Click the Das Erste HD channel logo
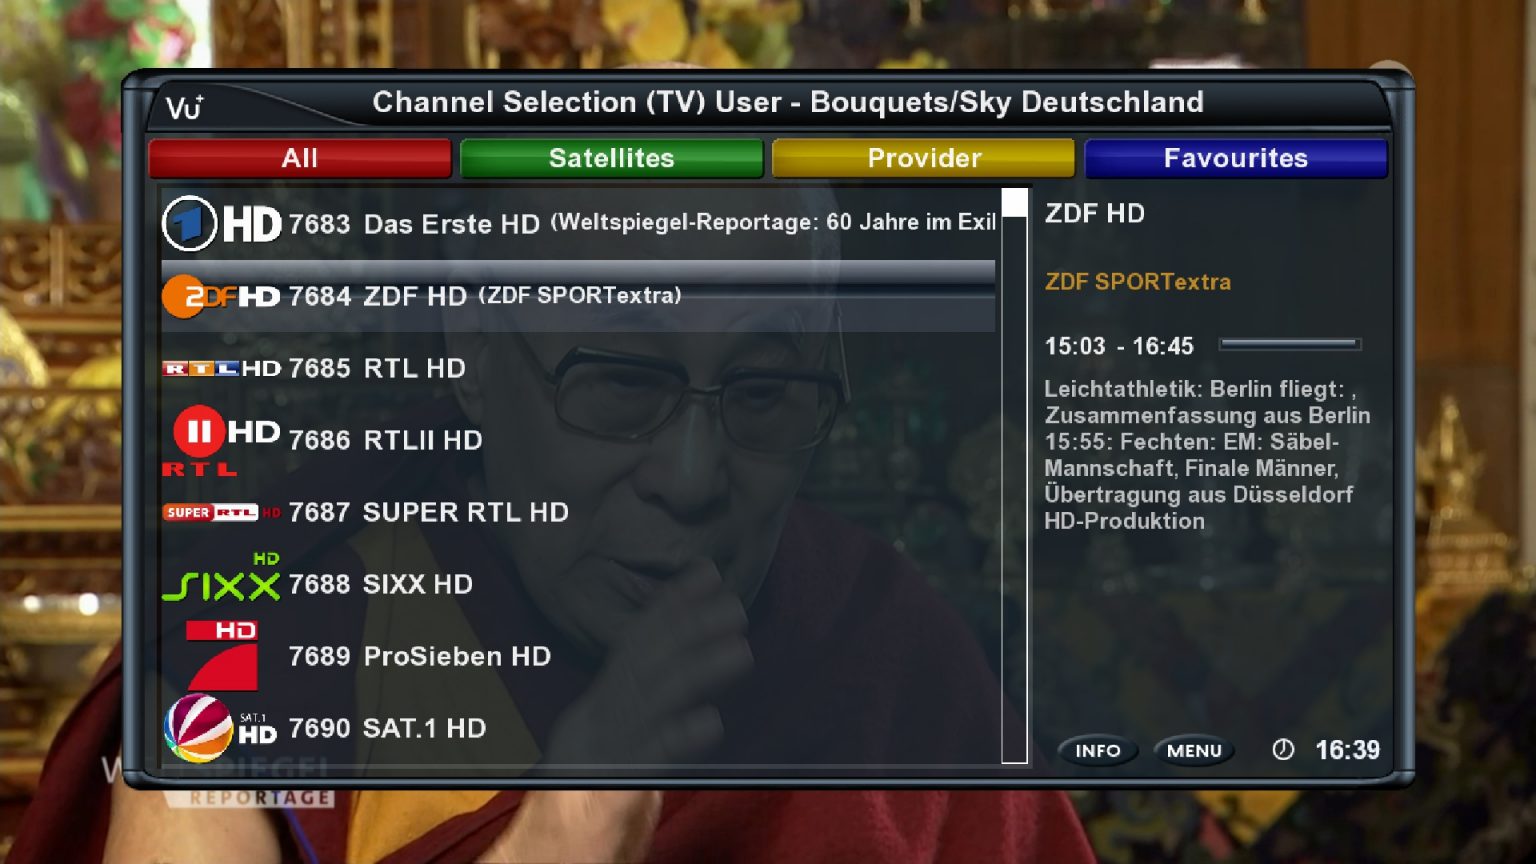 pos(221,224)
